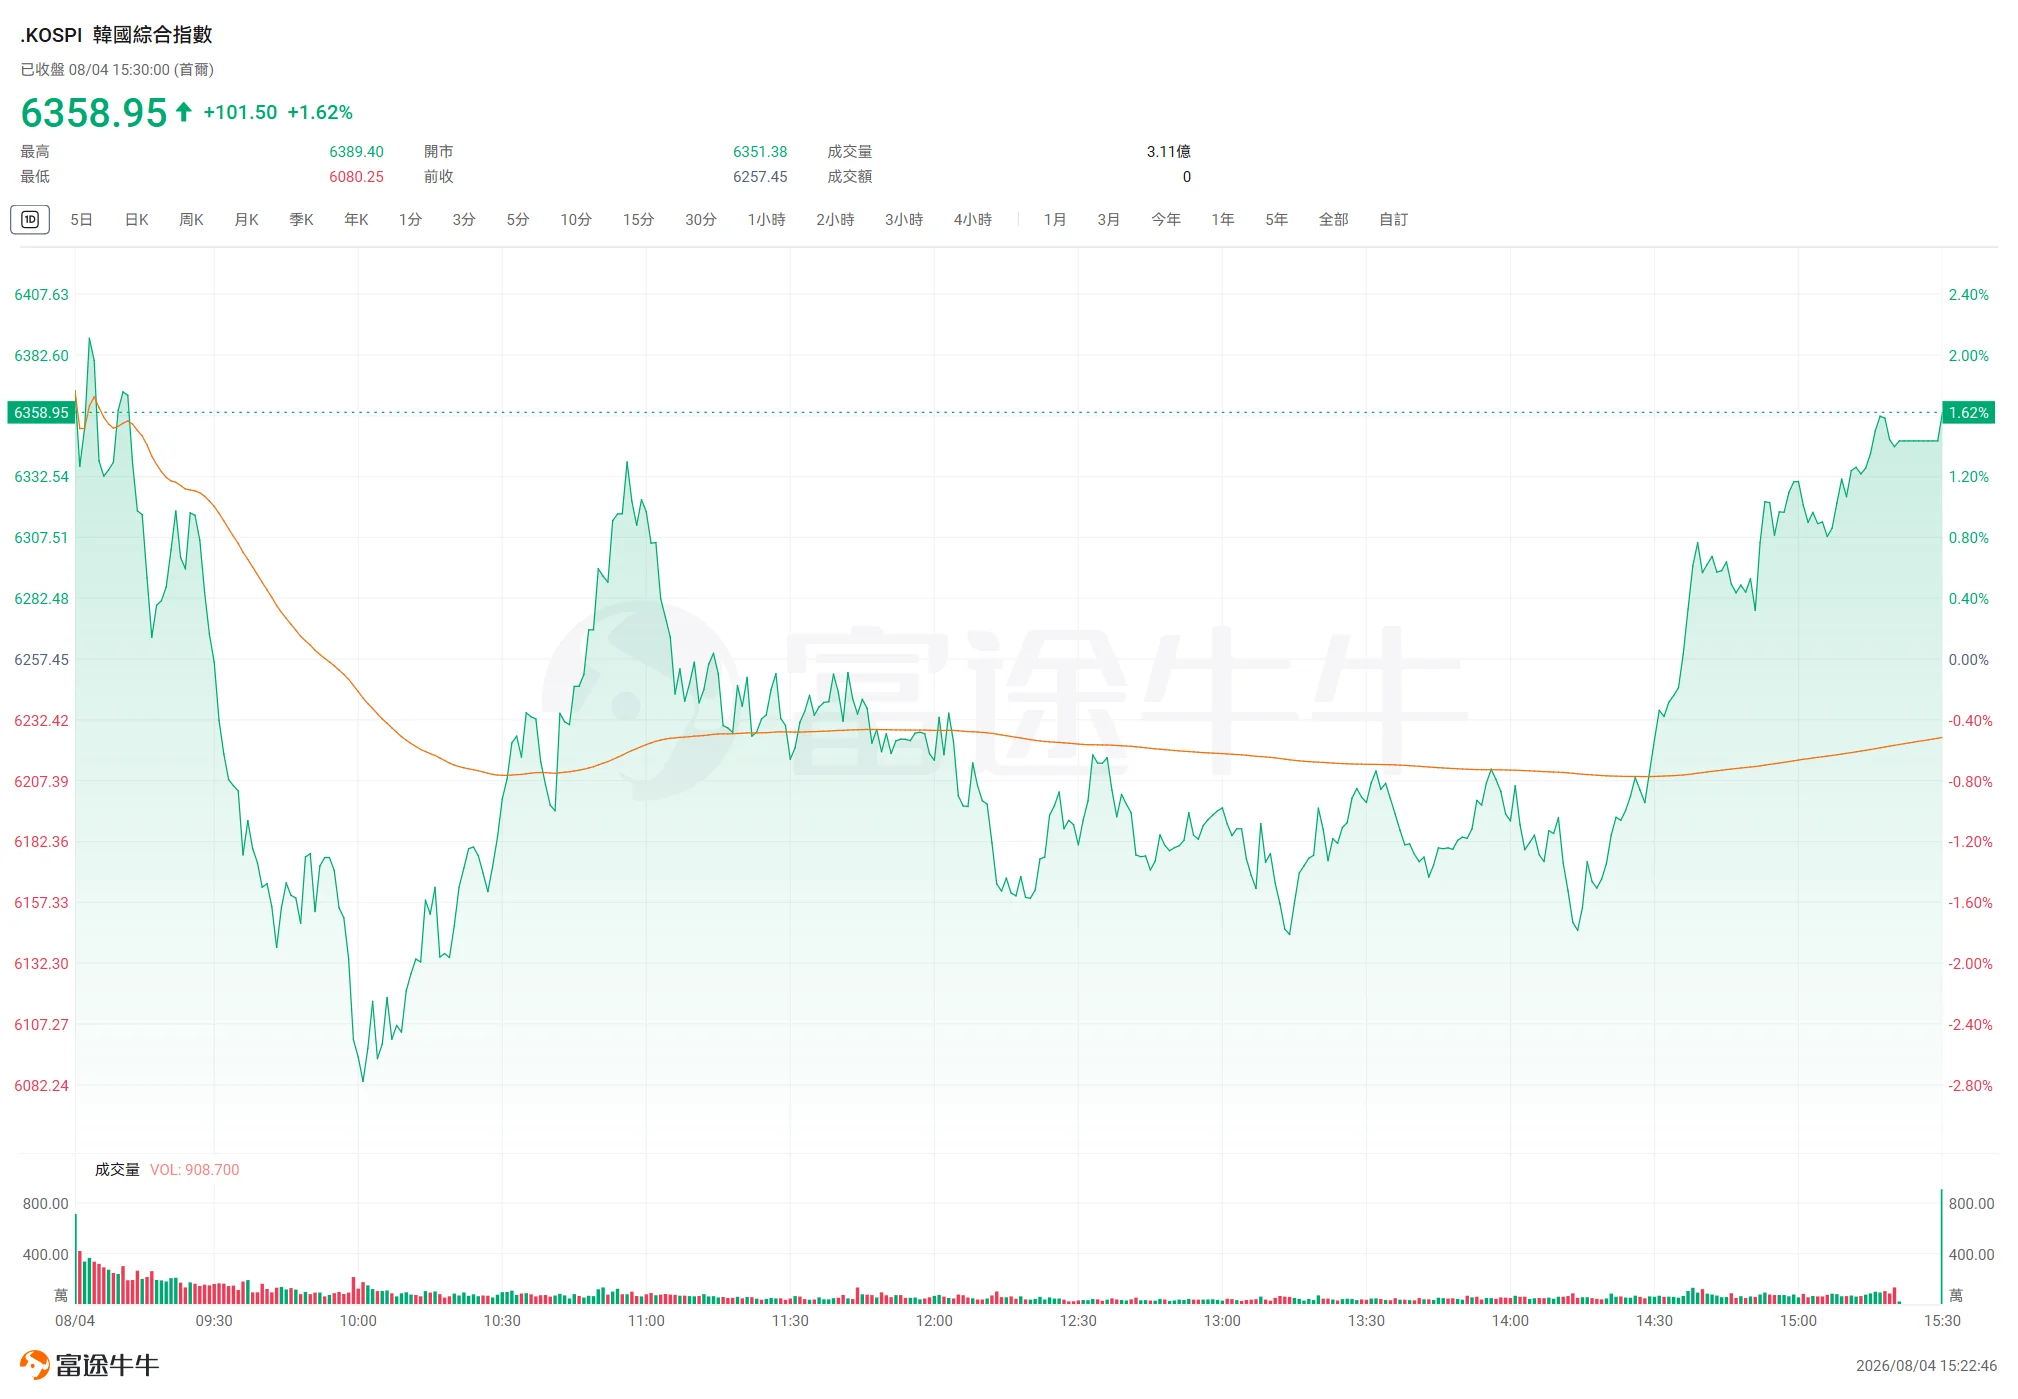The image size is (2018, 1399).
Task: Click the 6257.45 price axis label
Action: pyautogui.click(x=41, y=660)
